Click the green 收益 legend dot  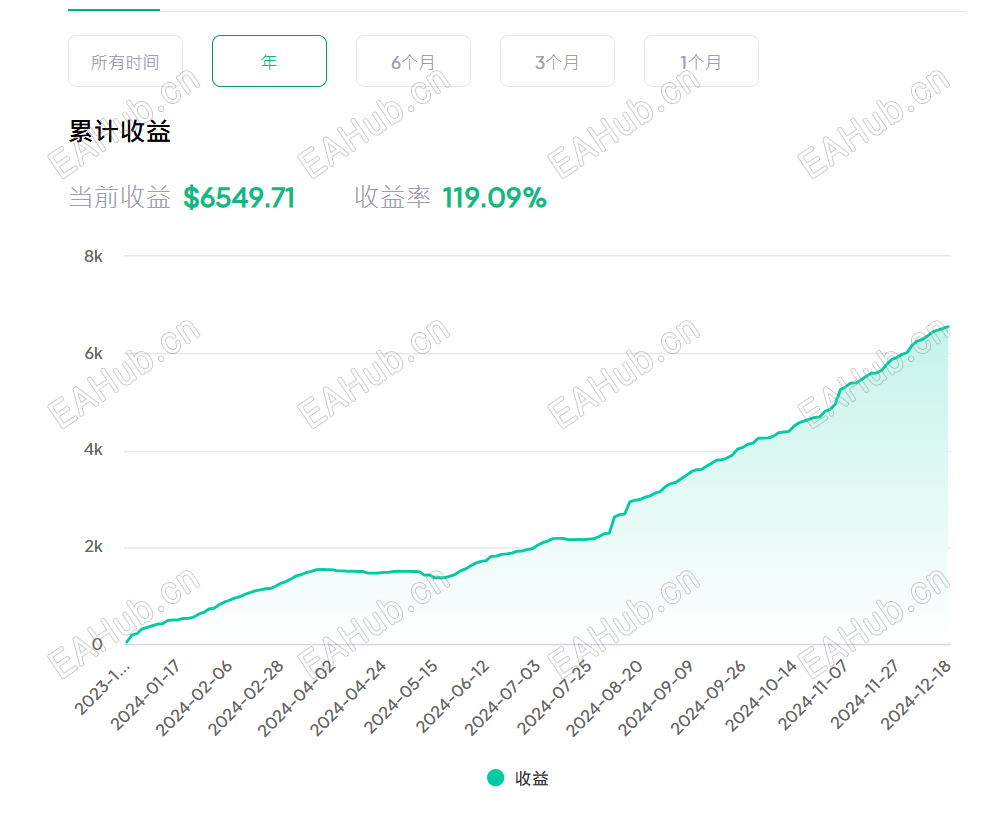click(x=496, y=778)
